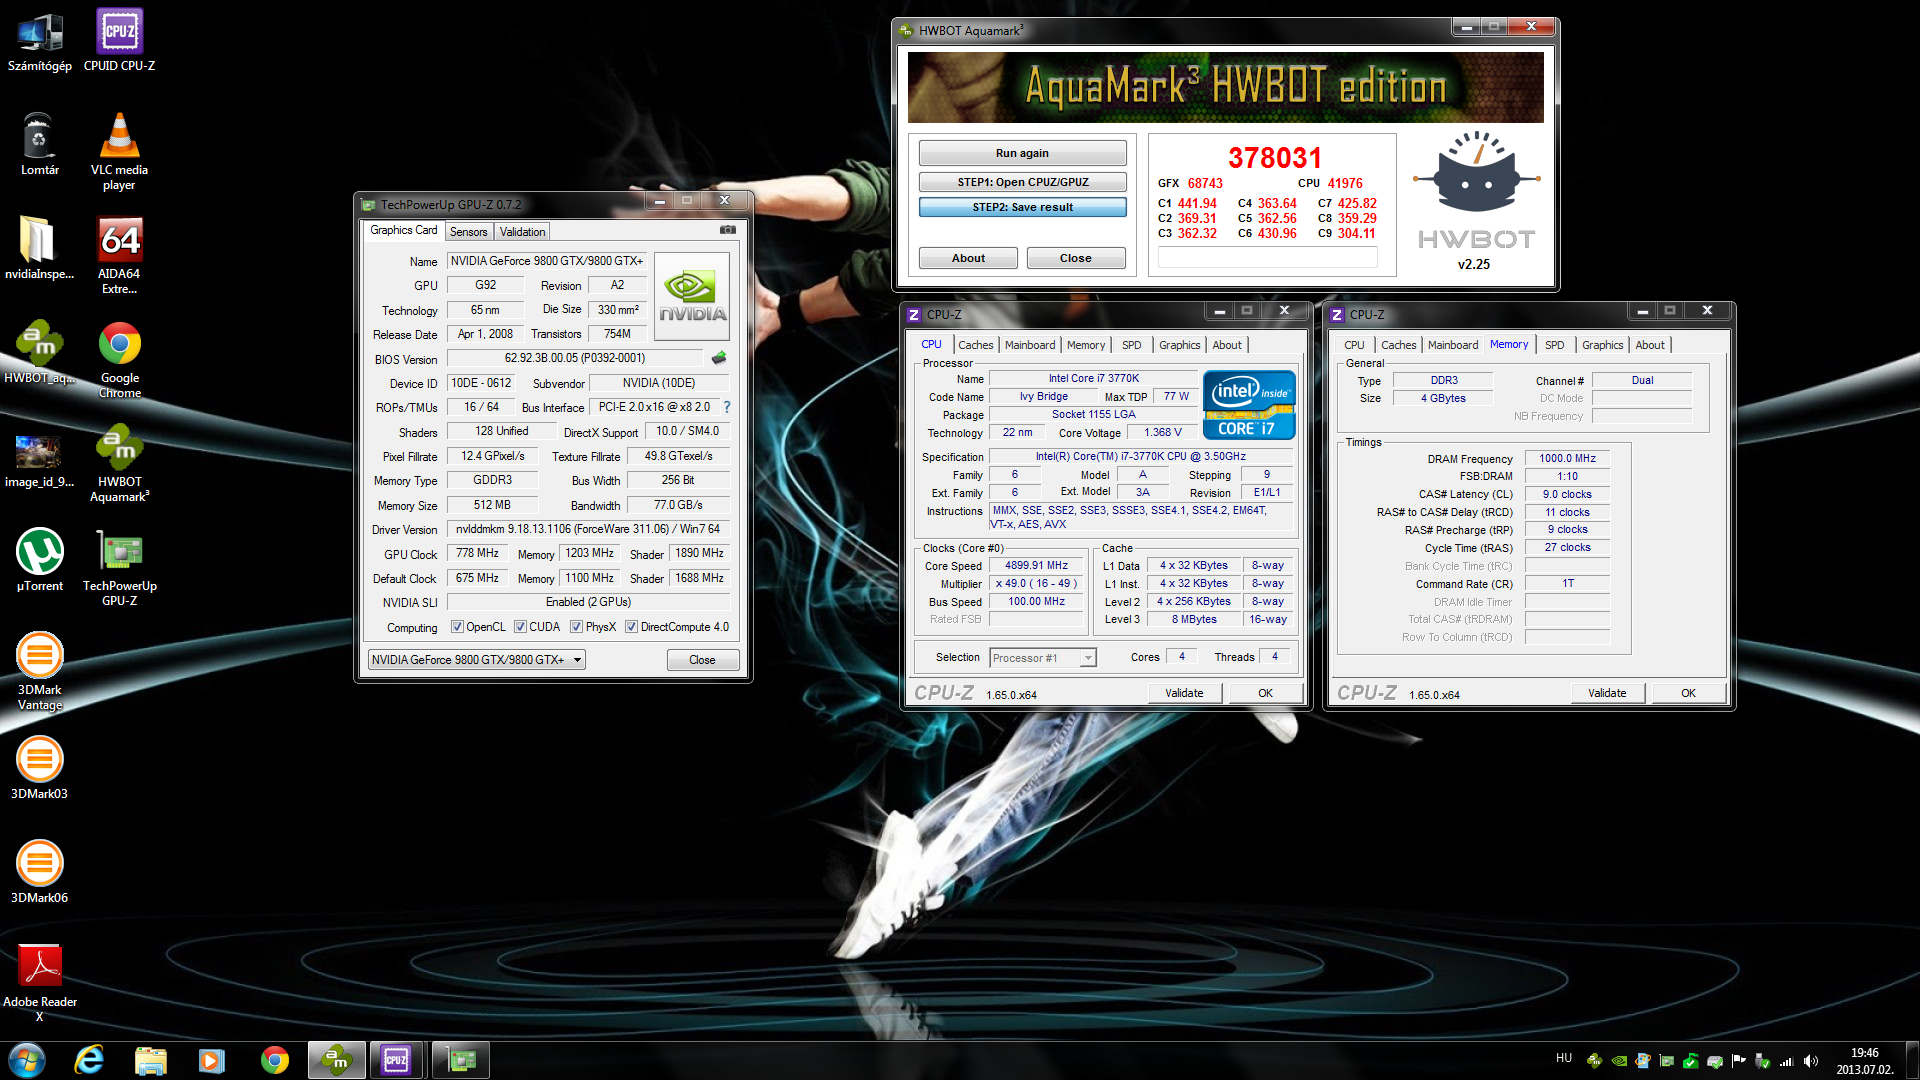
Task: Open the CPUID CPU-Z desktop shortcut
Action: click(x=119, y=42)
